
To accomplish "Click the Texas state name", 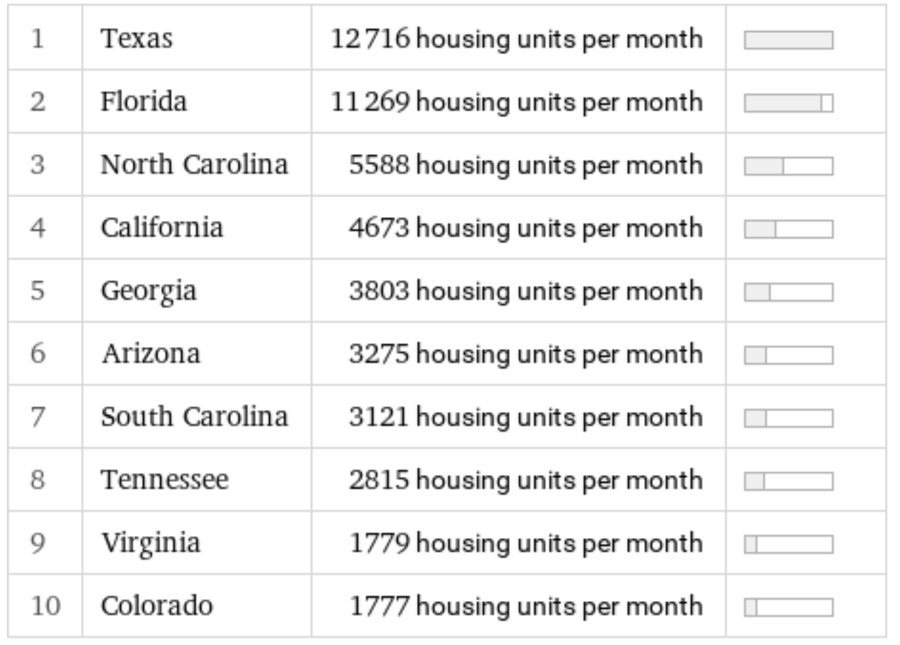I will tap(137, 39).
